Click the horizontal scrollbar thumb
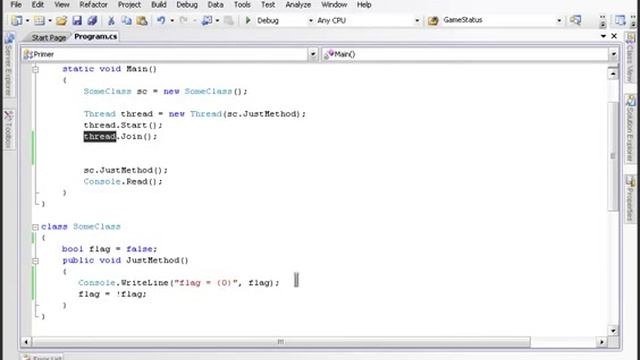Image resolution: width=640 pixels, height=360 pixels. tap(281, 342)
